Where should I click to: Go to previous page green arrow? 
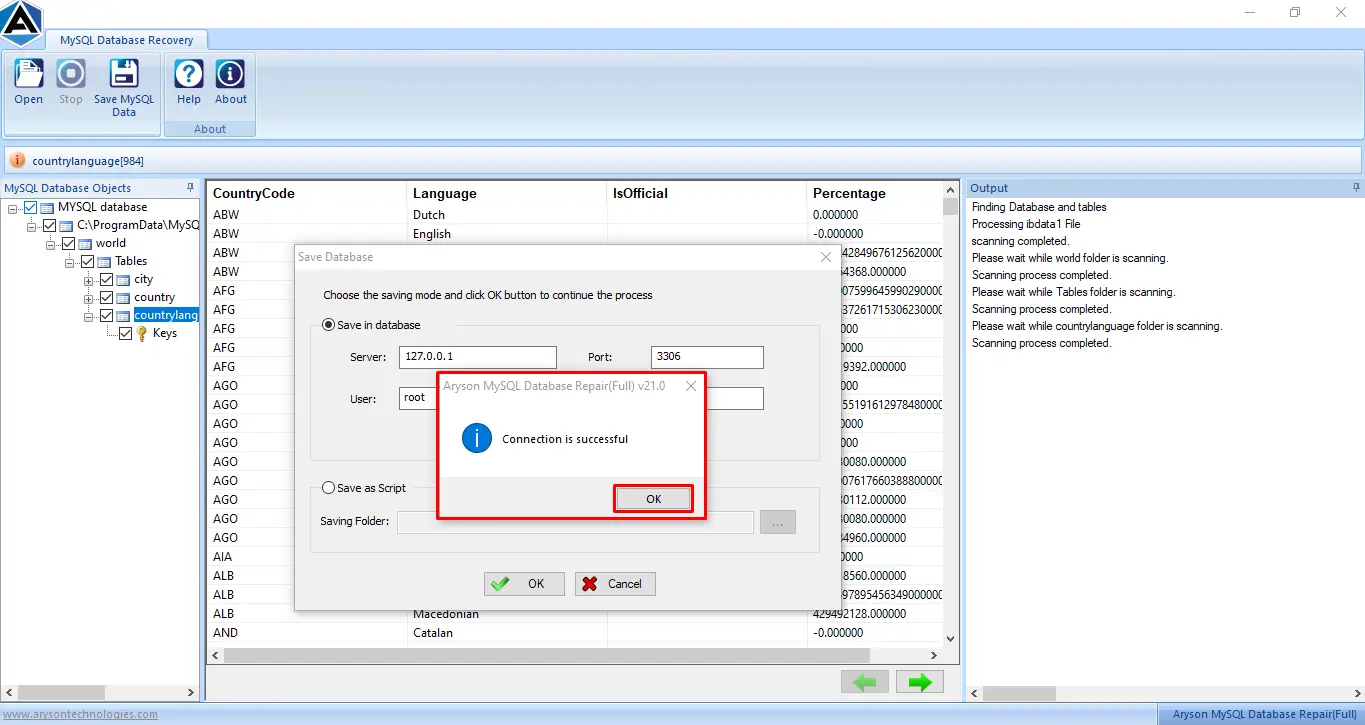pyautogui.click(x=866, y=682)
